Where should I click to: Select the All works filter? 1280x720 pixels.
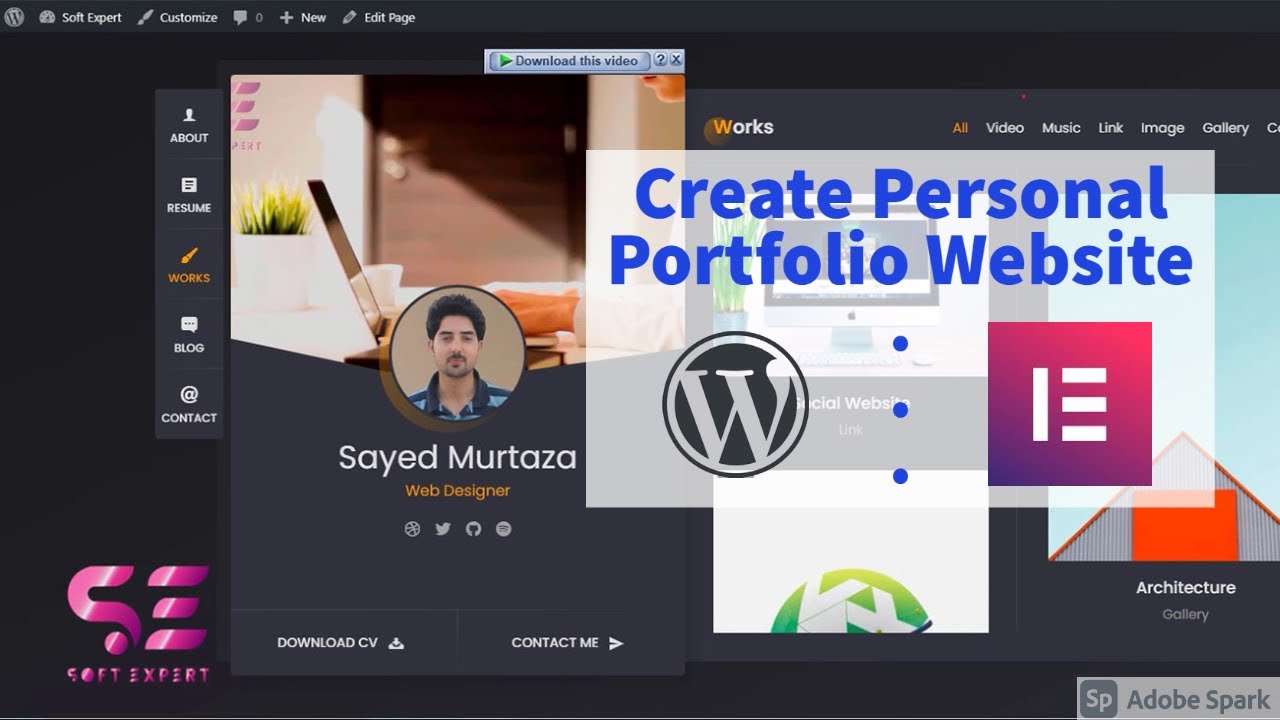960,128
